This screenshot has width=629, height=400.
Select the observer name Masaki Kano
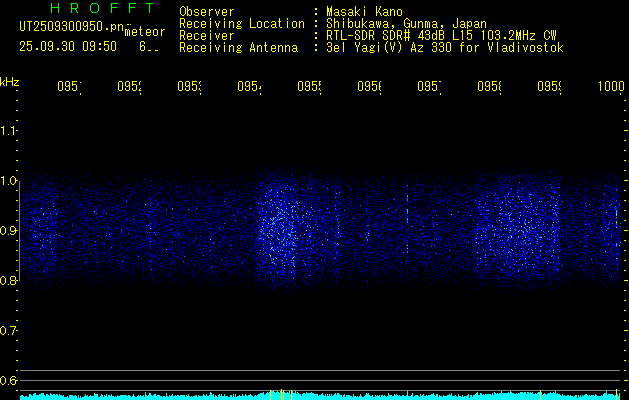pos(364,11)
